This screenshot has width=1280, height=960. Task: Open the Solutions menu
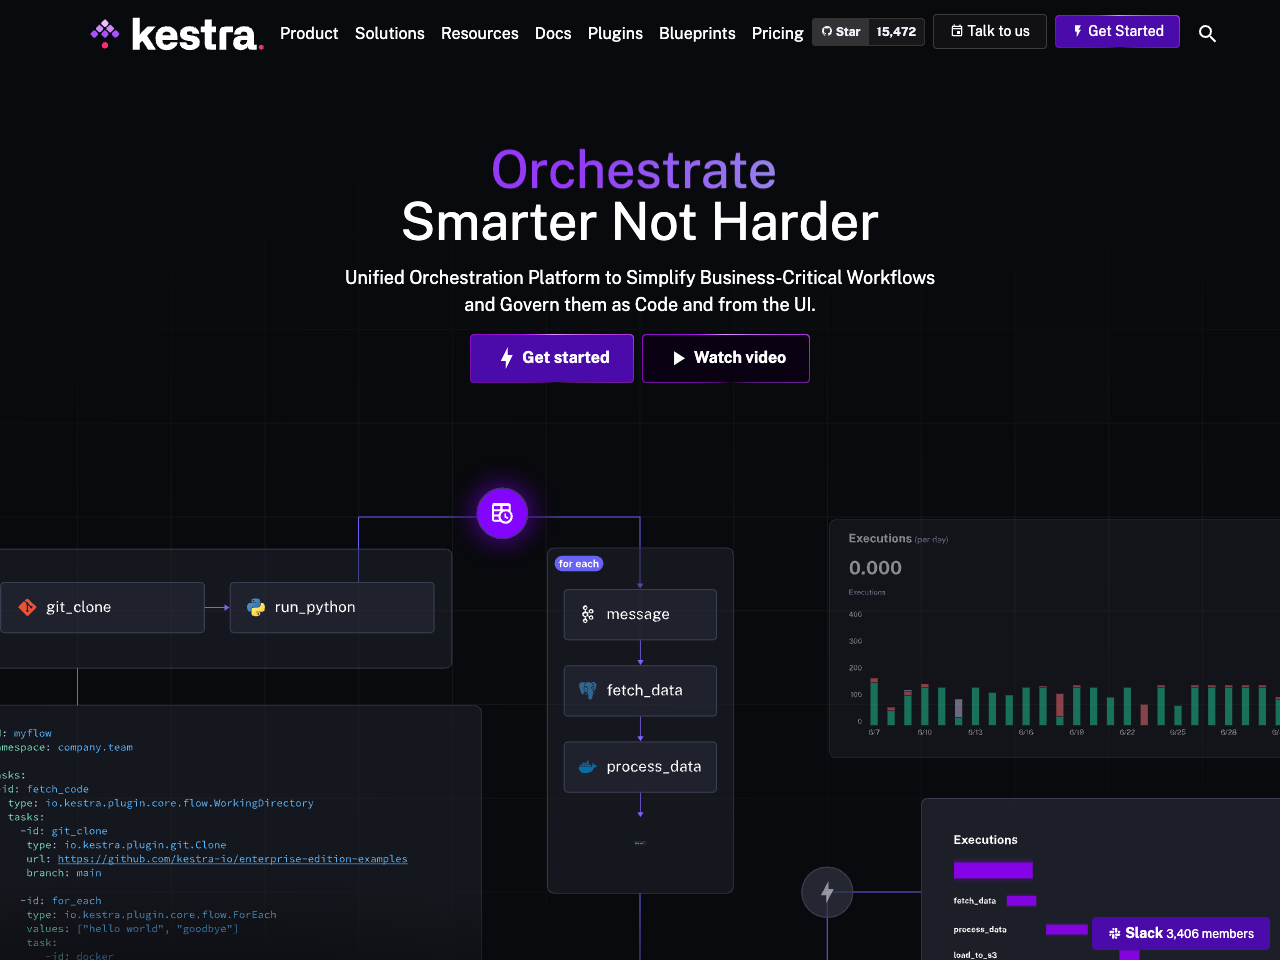(390, 33)
